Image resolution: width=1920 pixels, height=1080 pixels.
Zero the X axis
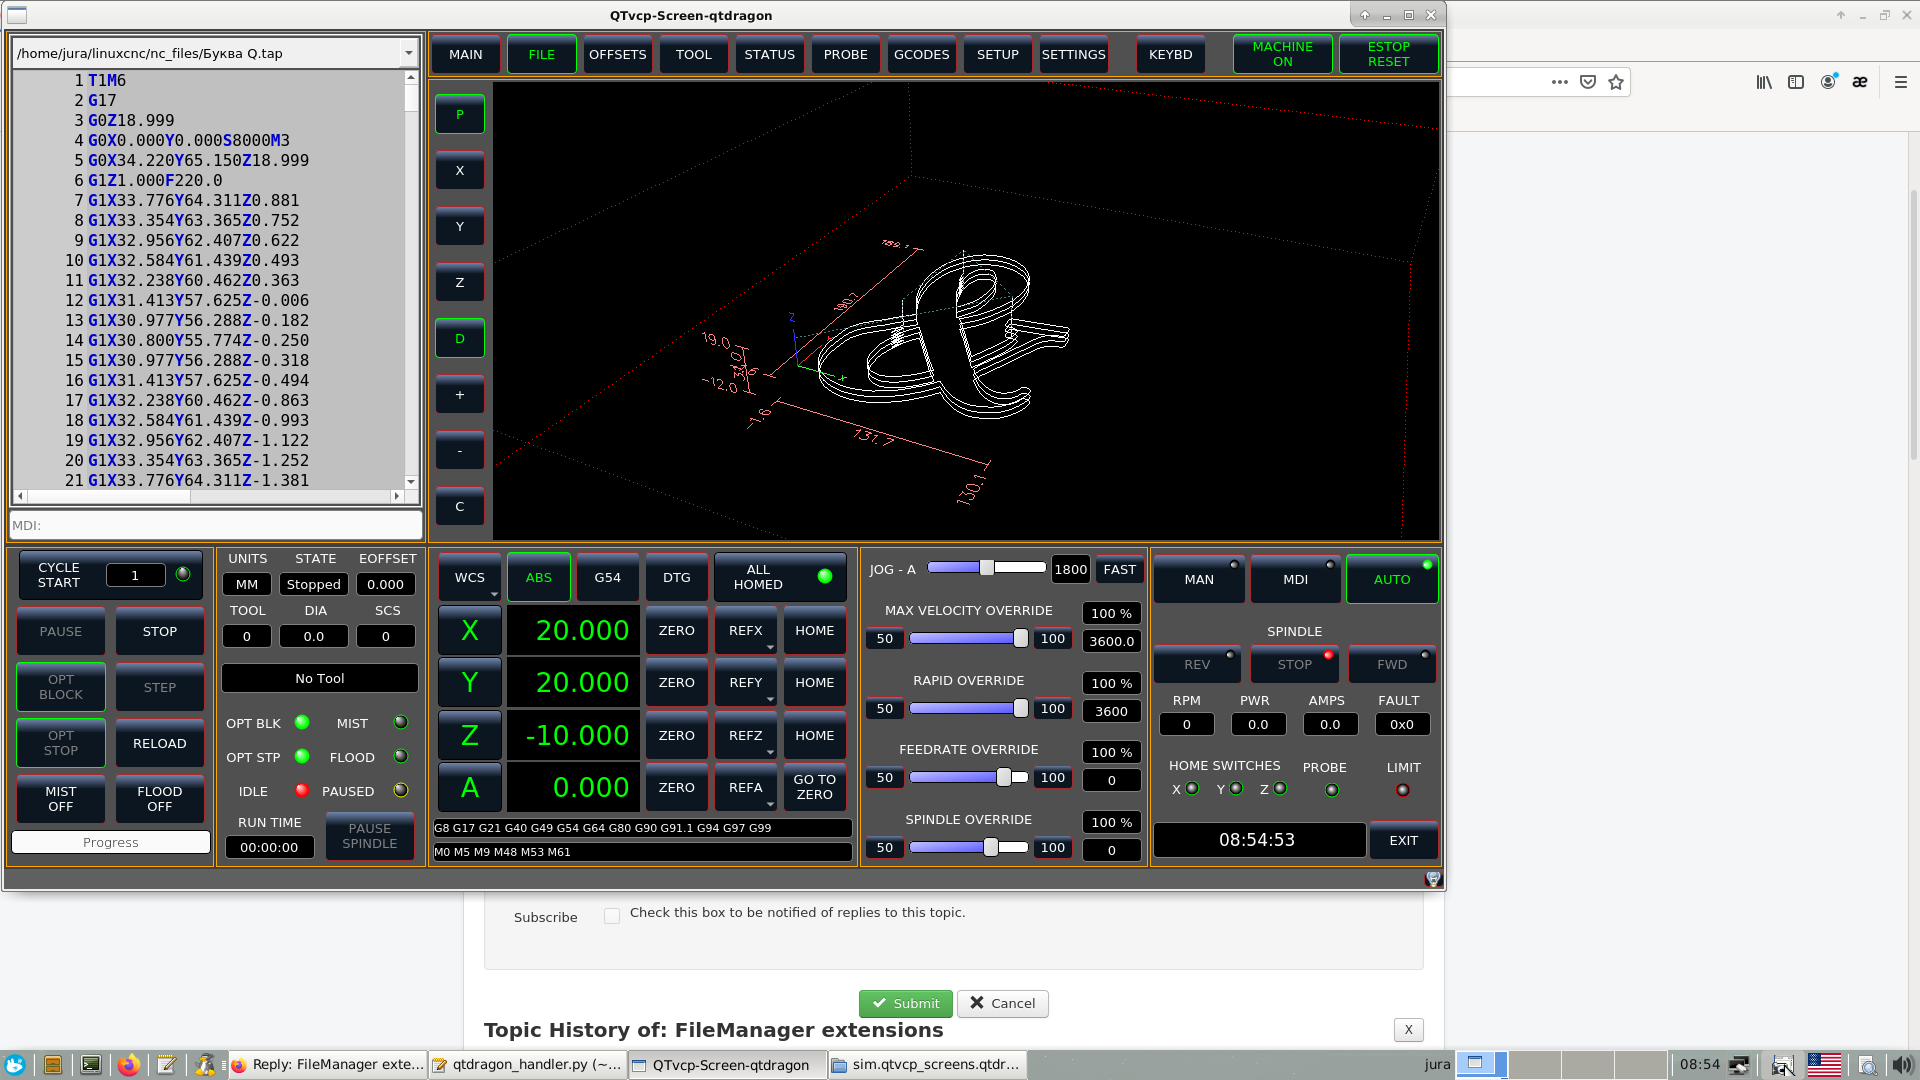677,630
